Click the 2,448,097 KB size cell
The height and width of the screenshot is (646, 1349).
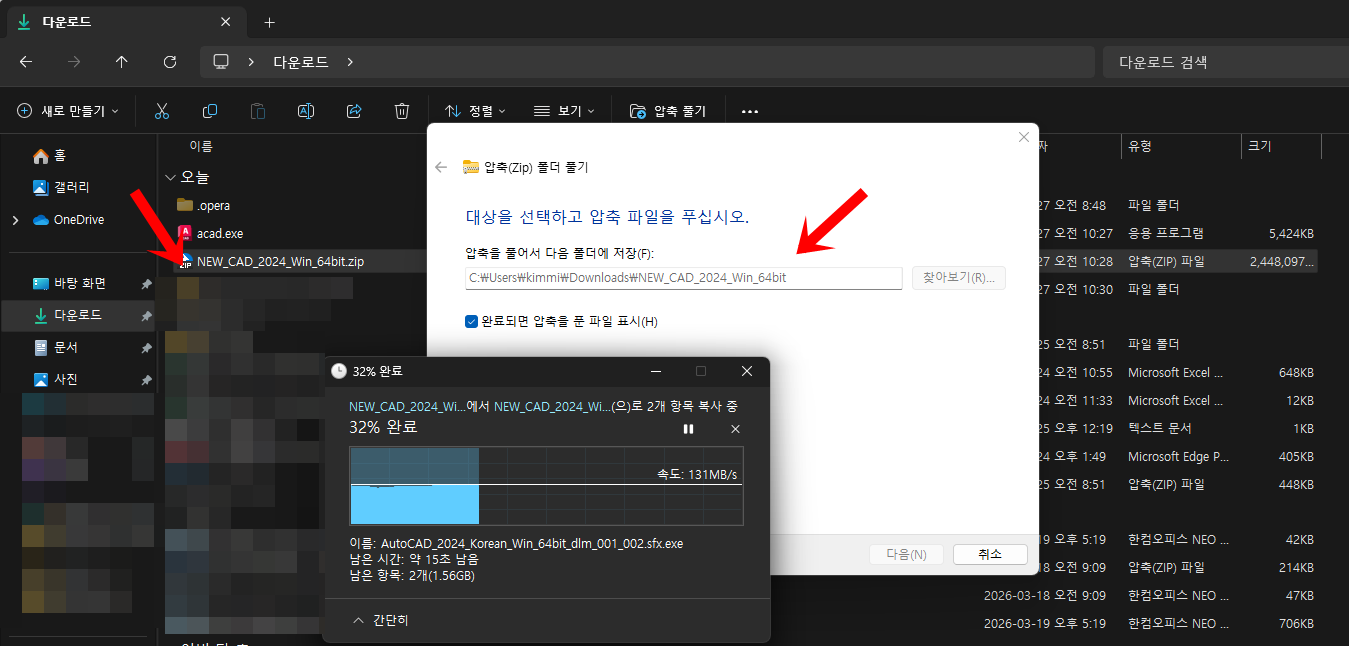(1282, 261)
